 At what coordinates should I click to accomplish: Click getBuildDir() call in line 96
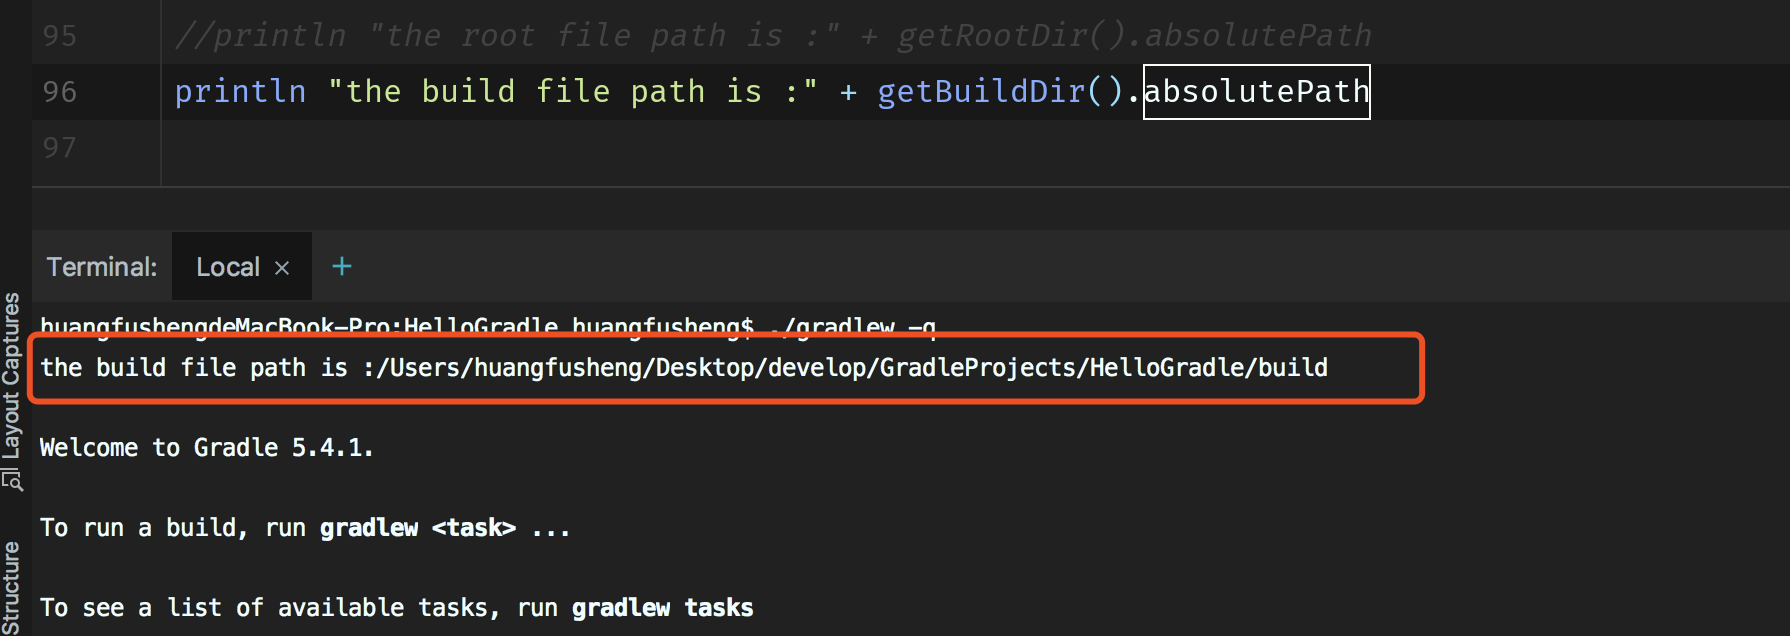(1001, 92)
